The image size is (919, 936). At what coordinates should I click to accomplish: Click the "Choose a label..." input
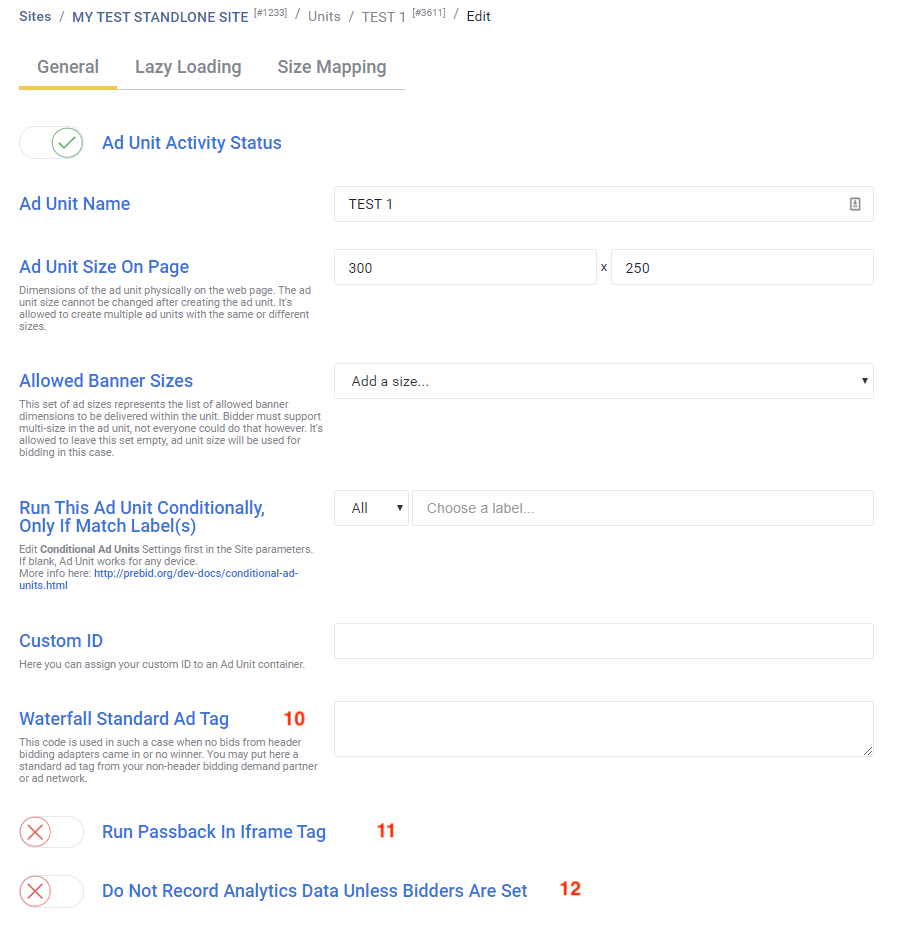click(642, 508)
